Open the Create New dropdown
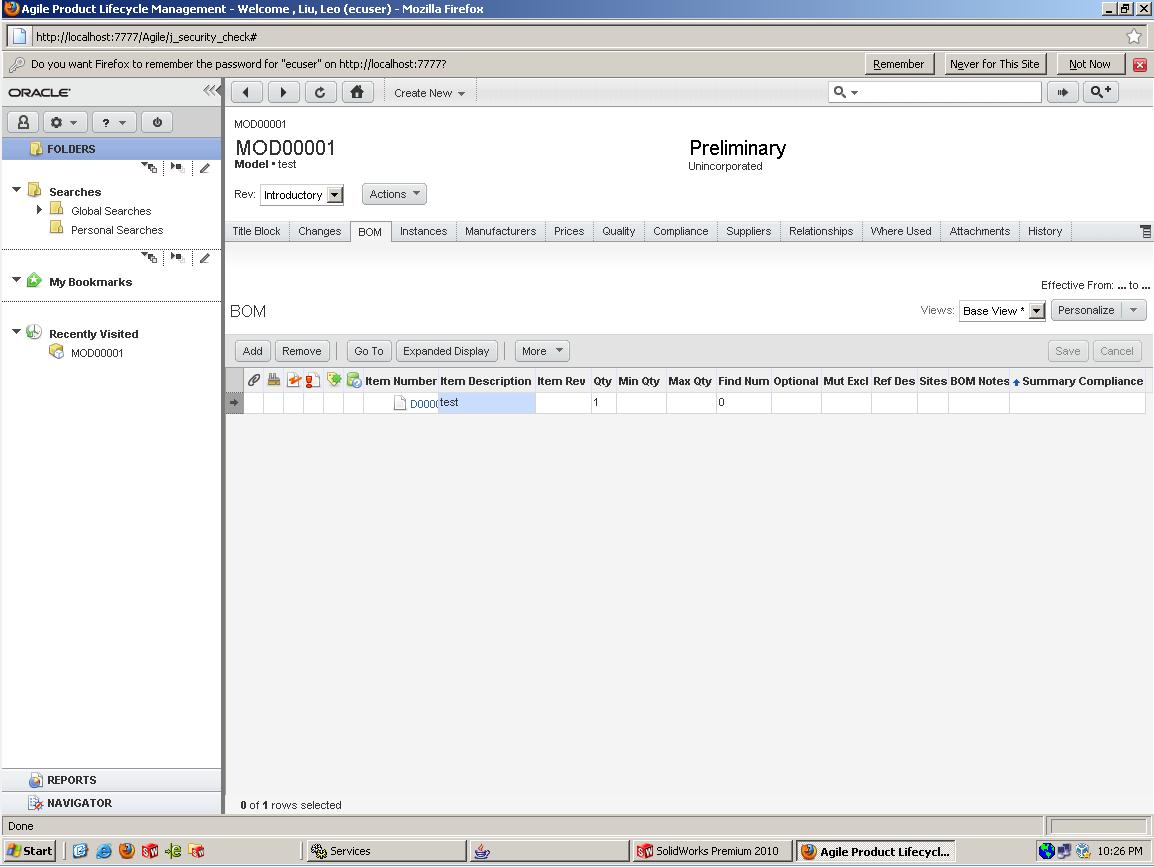The height and width of the screenshot is (867, 1154). tap(429, 93)
